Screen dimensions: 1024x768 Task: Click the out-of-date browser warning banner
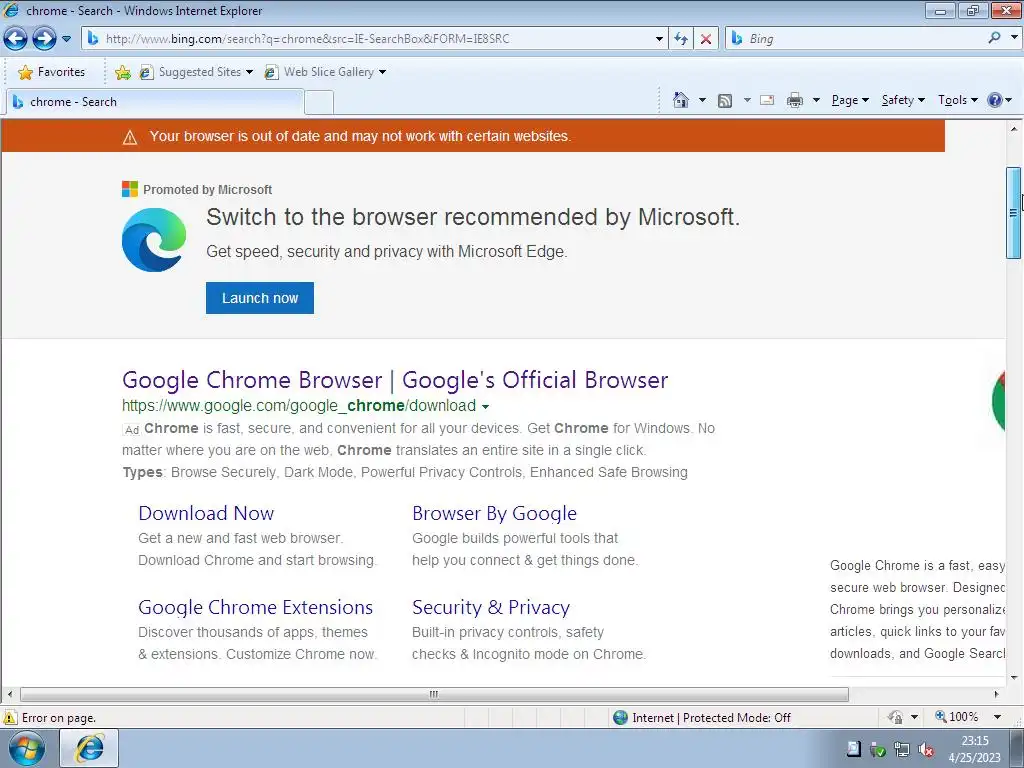tap(473, 136)
